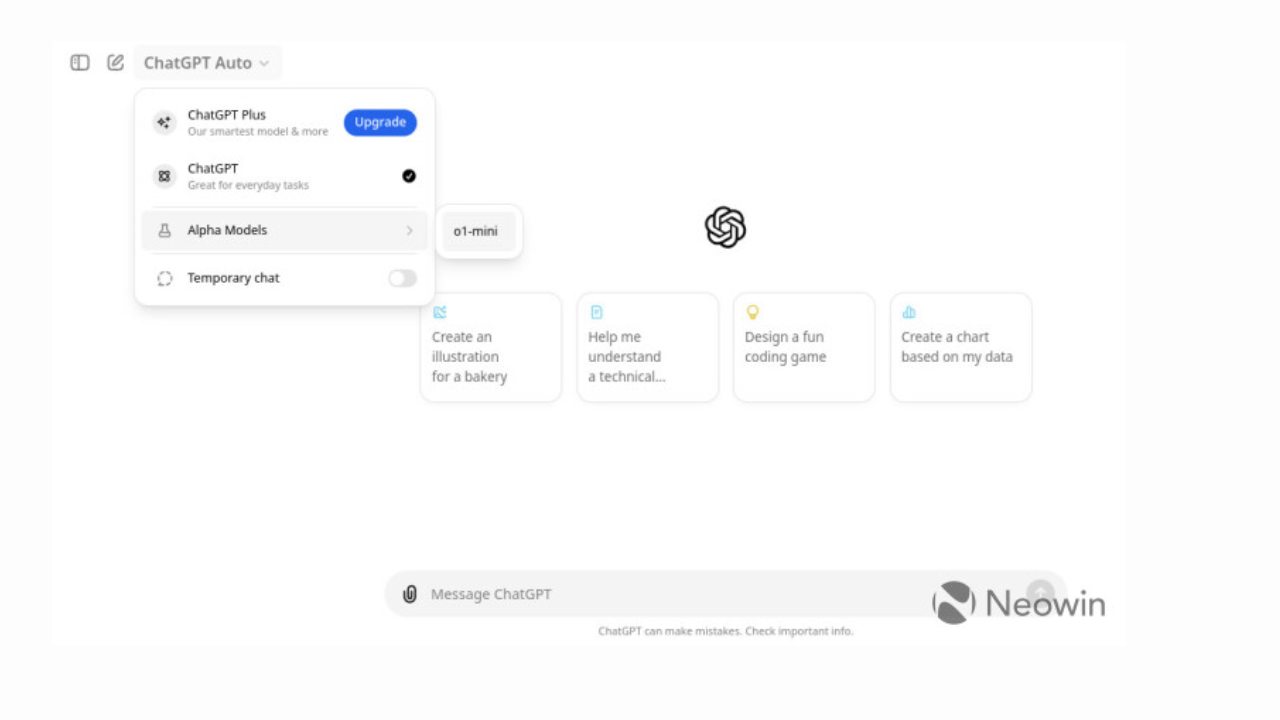
Task: Click the OpenAI logo in the center
Action: tap(725, 227)
